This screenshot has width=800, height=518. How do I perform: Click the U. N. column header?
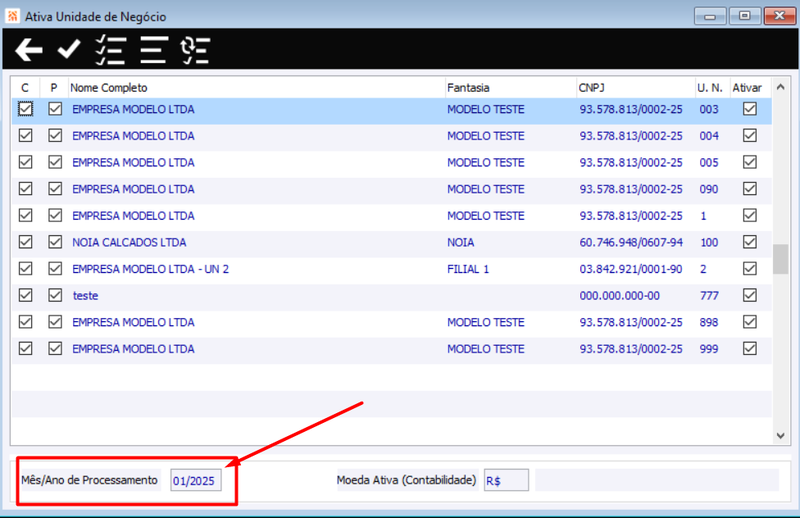712,88
